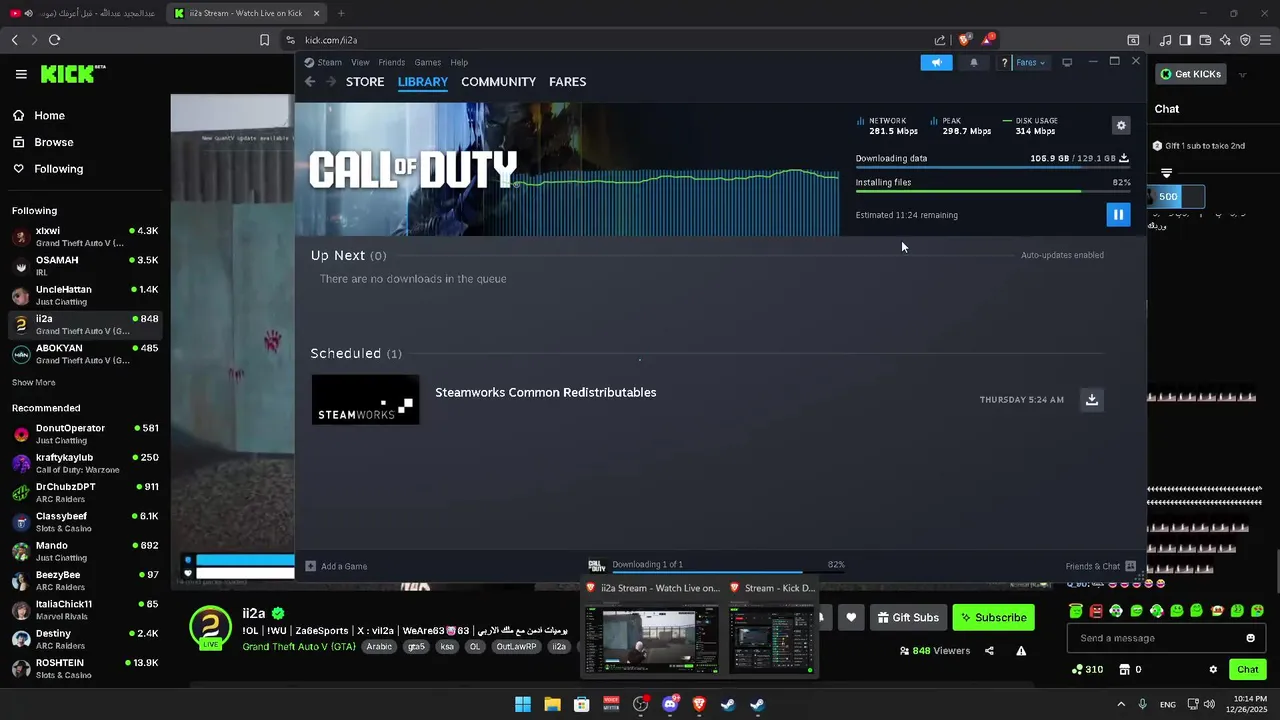1280x720 pixels.
Task: Reload the browser page
Action: (x=54, y=40)
